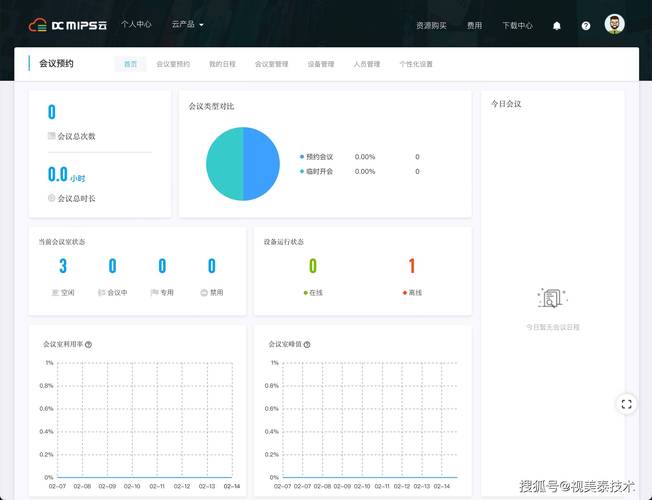Switch to the 个性化设置 tab
The image size is (652, 500).
416,64
